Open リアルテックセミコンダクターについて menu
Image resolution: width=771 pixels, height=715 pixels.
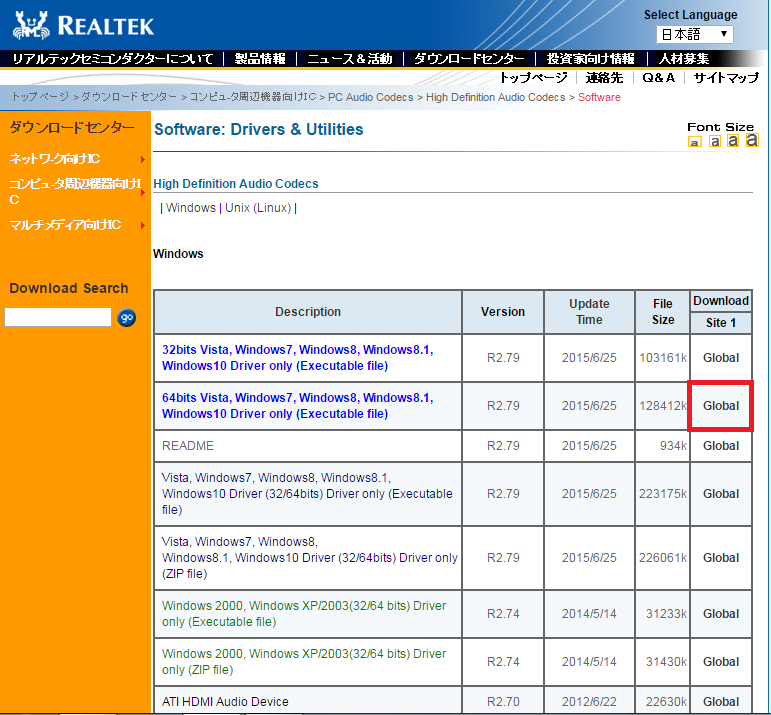[113, 59]
